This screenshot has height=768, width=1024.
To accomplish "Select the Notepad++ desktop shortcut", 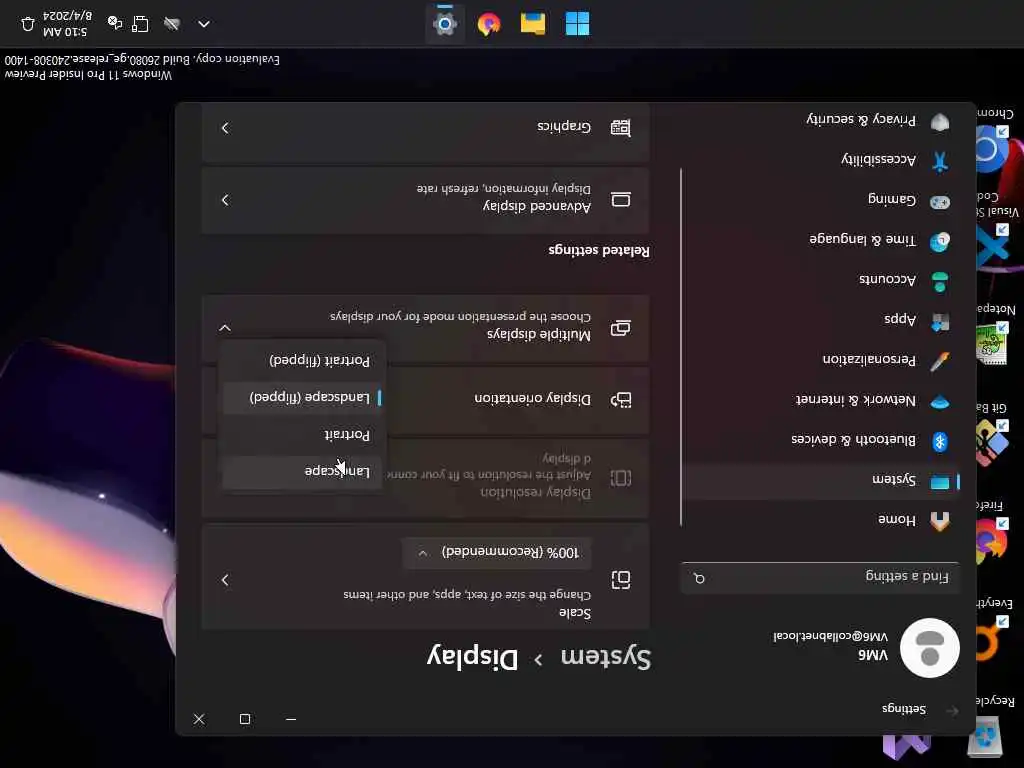I will point(997,336).
